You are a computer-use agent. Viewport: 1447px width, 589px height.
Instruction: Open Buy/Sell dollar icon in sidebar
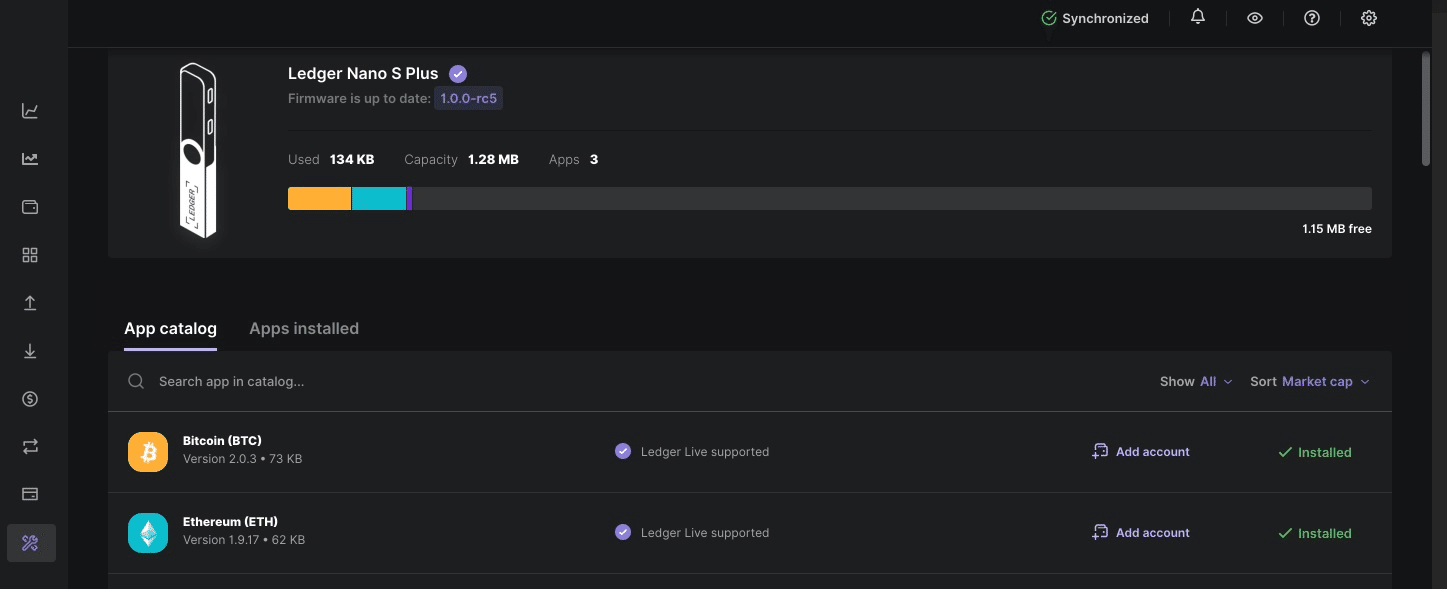coord(30,399)
